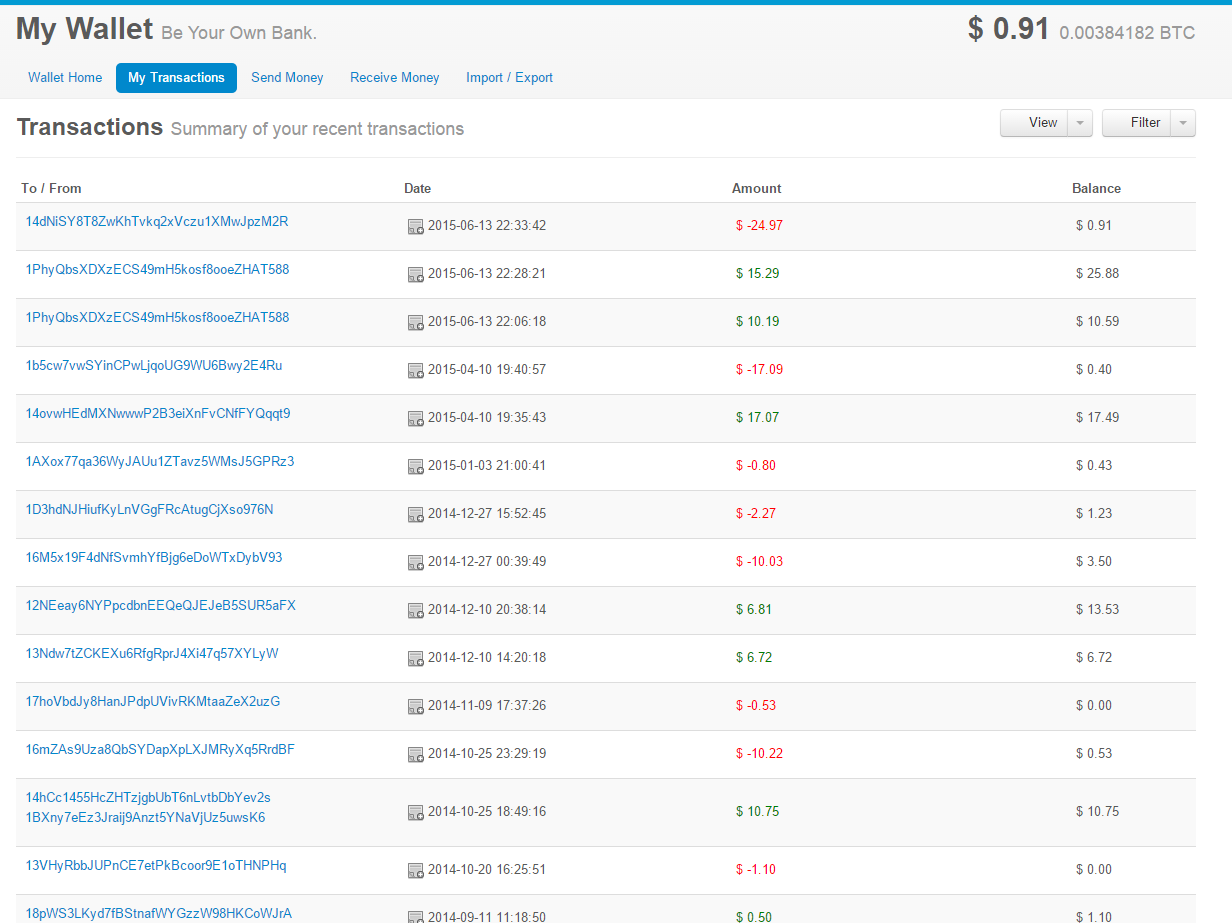Click the transaction icon beside 2014-11-09 17:37:26
Image resolution: width=1232 pixels, height=923 pixels.
(415, 707)
